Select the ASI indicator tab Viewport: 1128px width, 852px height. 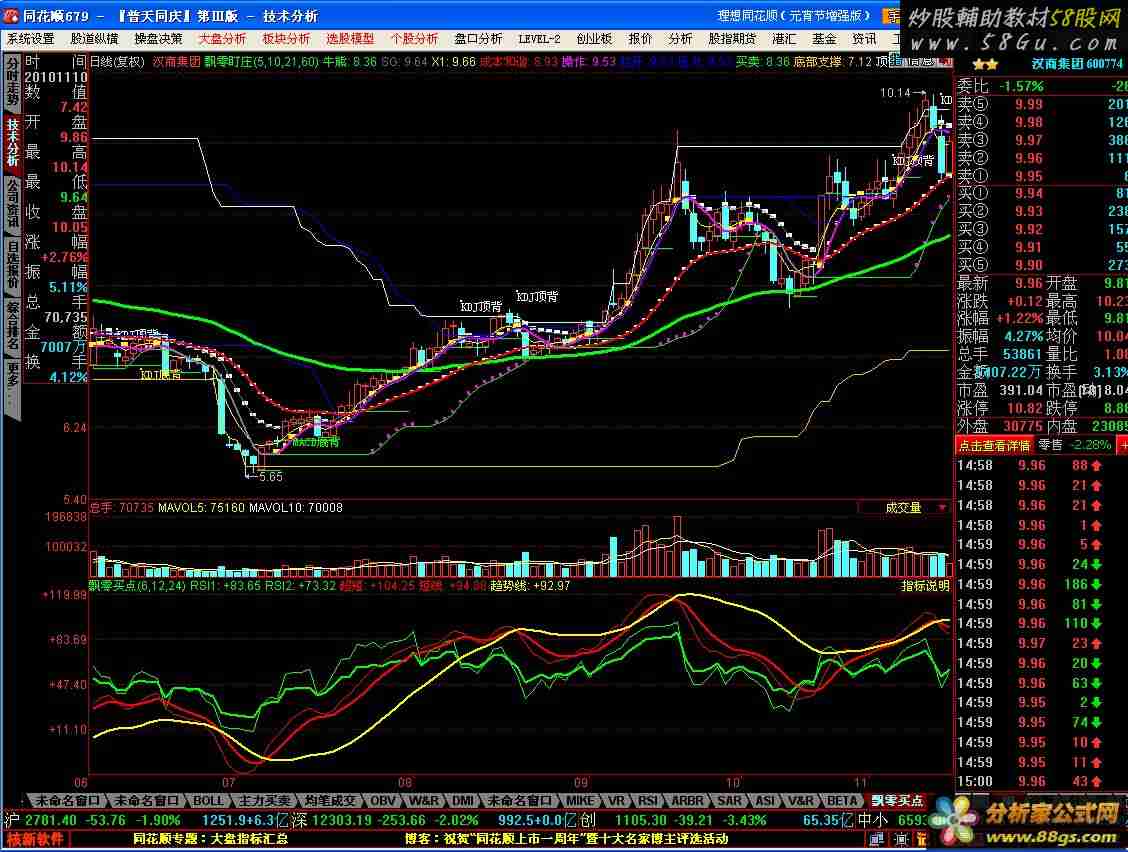click(x=765, y=800)
